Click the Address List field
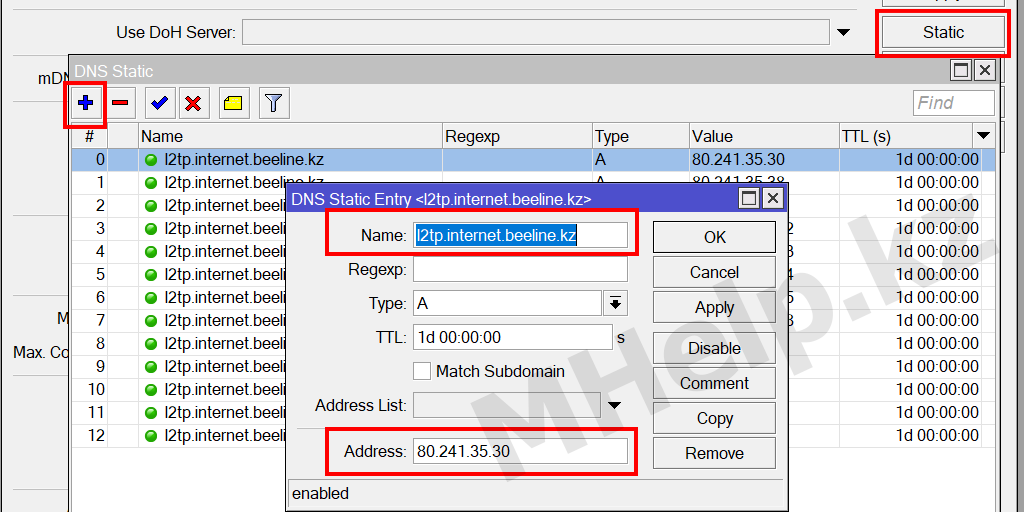The width and height of the screenshot is (1024, 512). point(507,406)
